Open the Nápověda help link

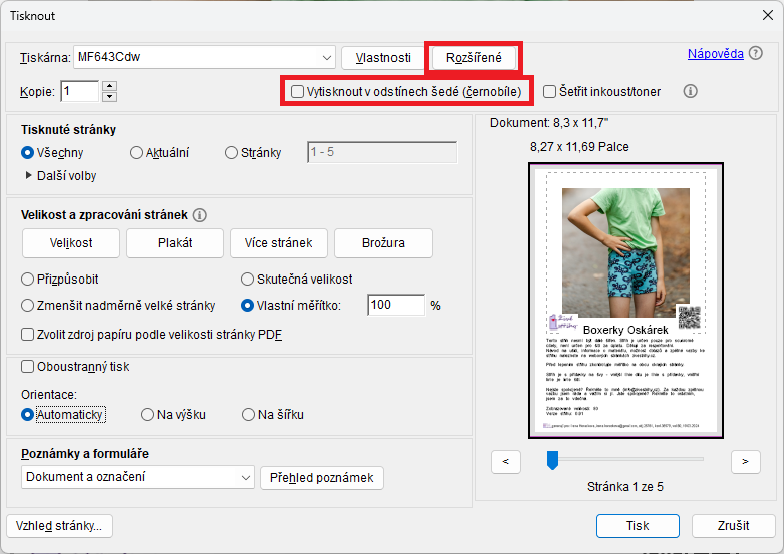(x=715, y=54)
